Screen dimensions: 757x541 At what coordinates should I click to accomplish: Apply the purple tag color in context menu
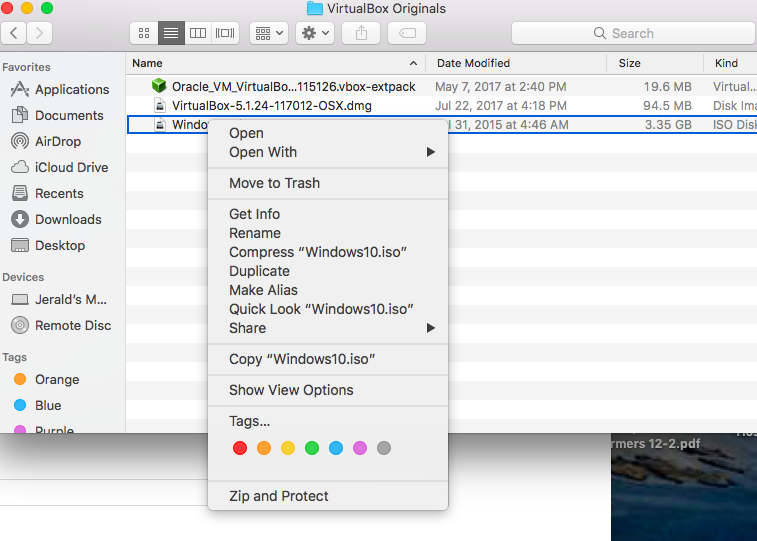tap(360, 448)
